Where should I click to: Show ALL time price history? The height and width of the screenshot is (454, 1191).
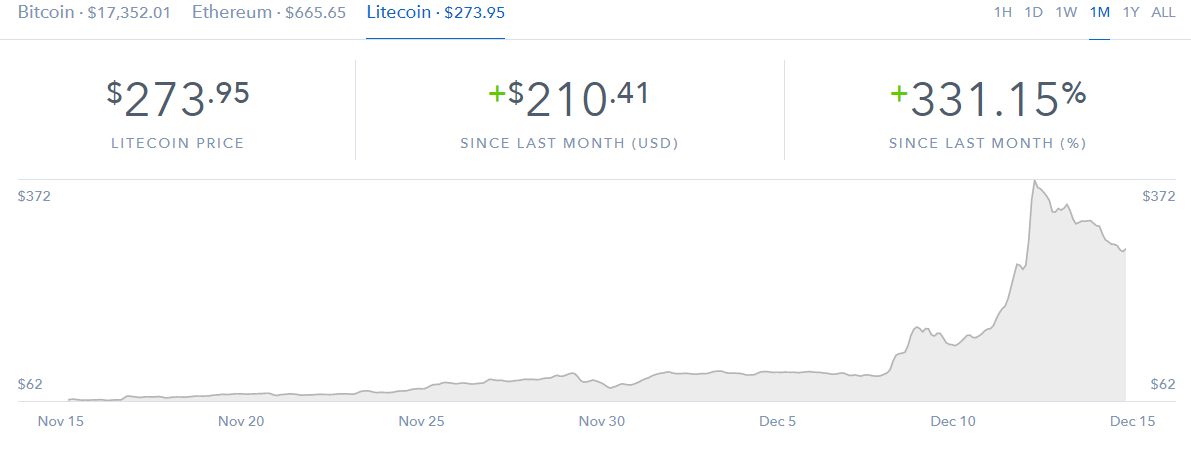[x=1163, y=12]
